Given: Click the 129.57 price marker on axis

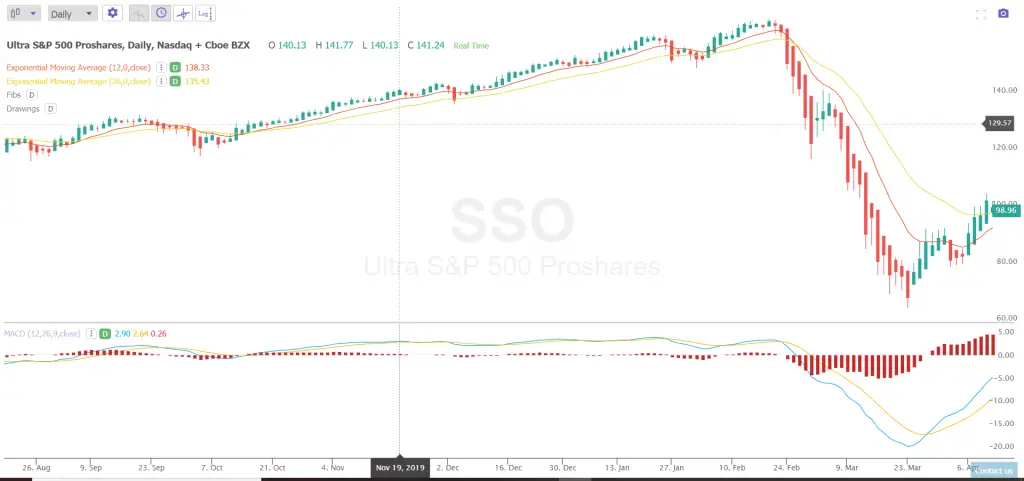Looking at the screenshot, I should [x=999, y=123].
